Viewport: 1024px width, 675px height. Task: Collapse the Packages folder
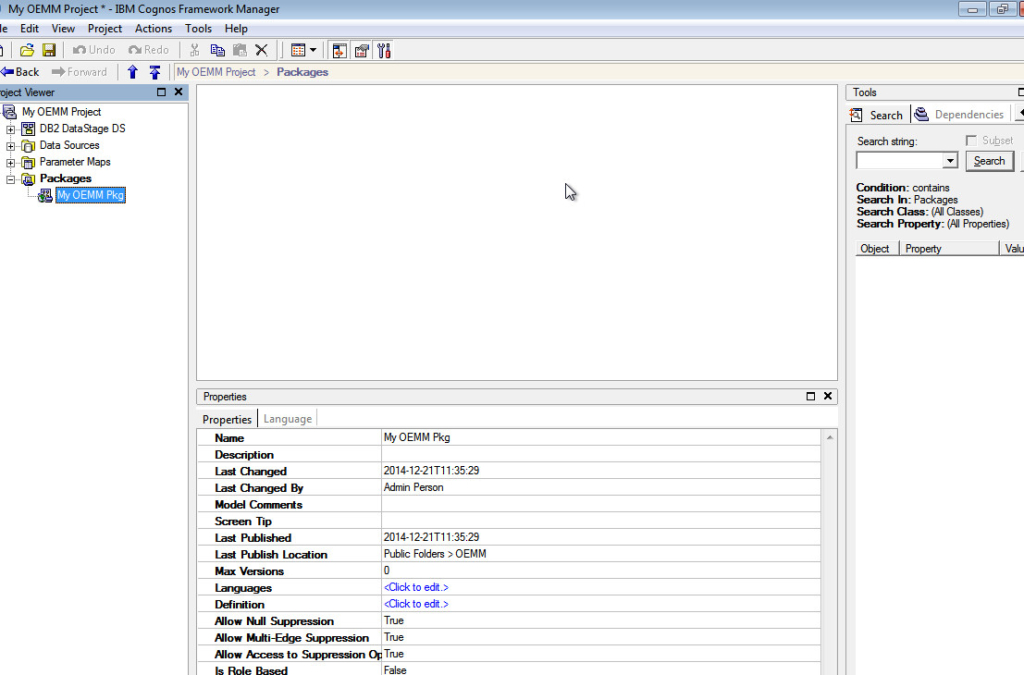pyautogui.click(x=10, y=179)
